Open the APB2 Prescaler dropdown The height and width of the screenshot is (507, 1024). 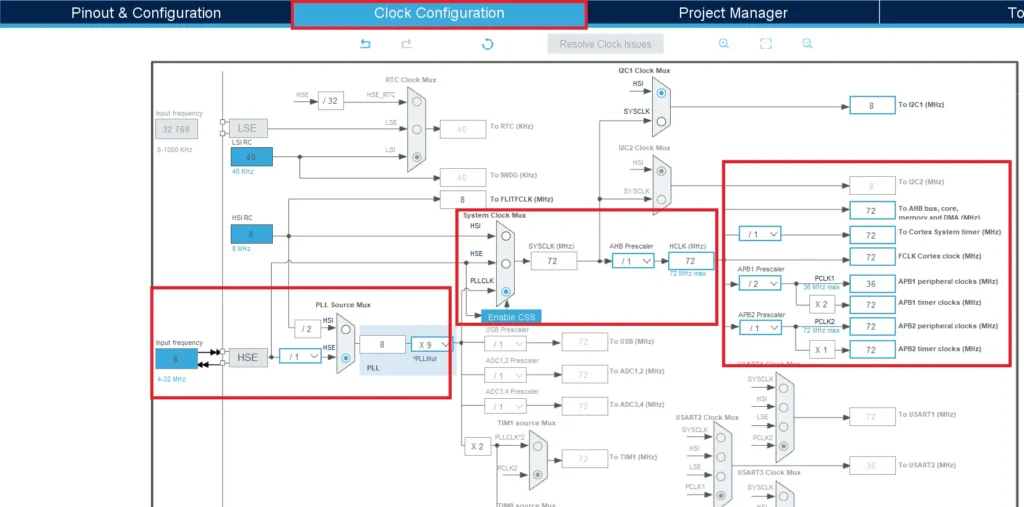[760, 327]
